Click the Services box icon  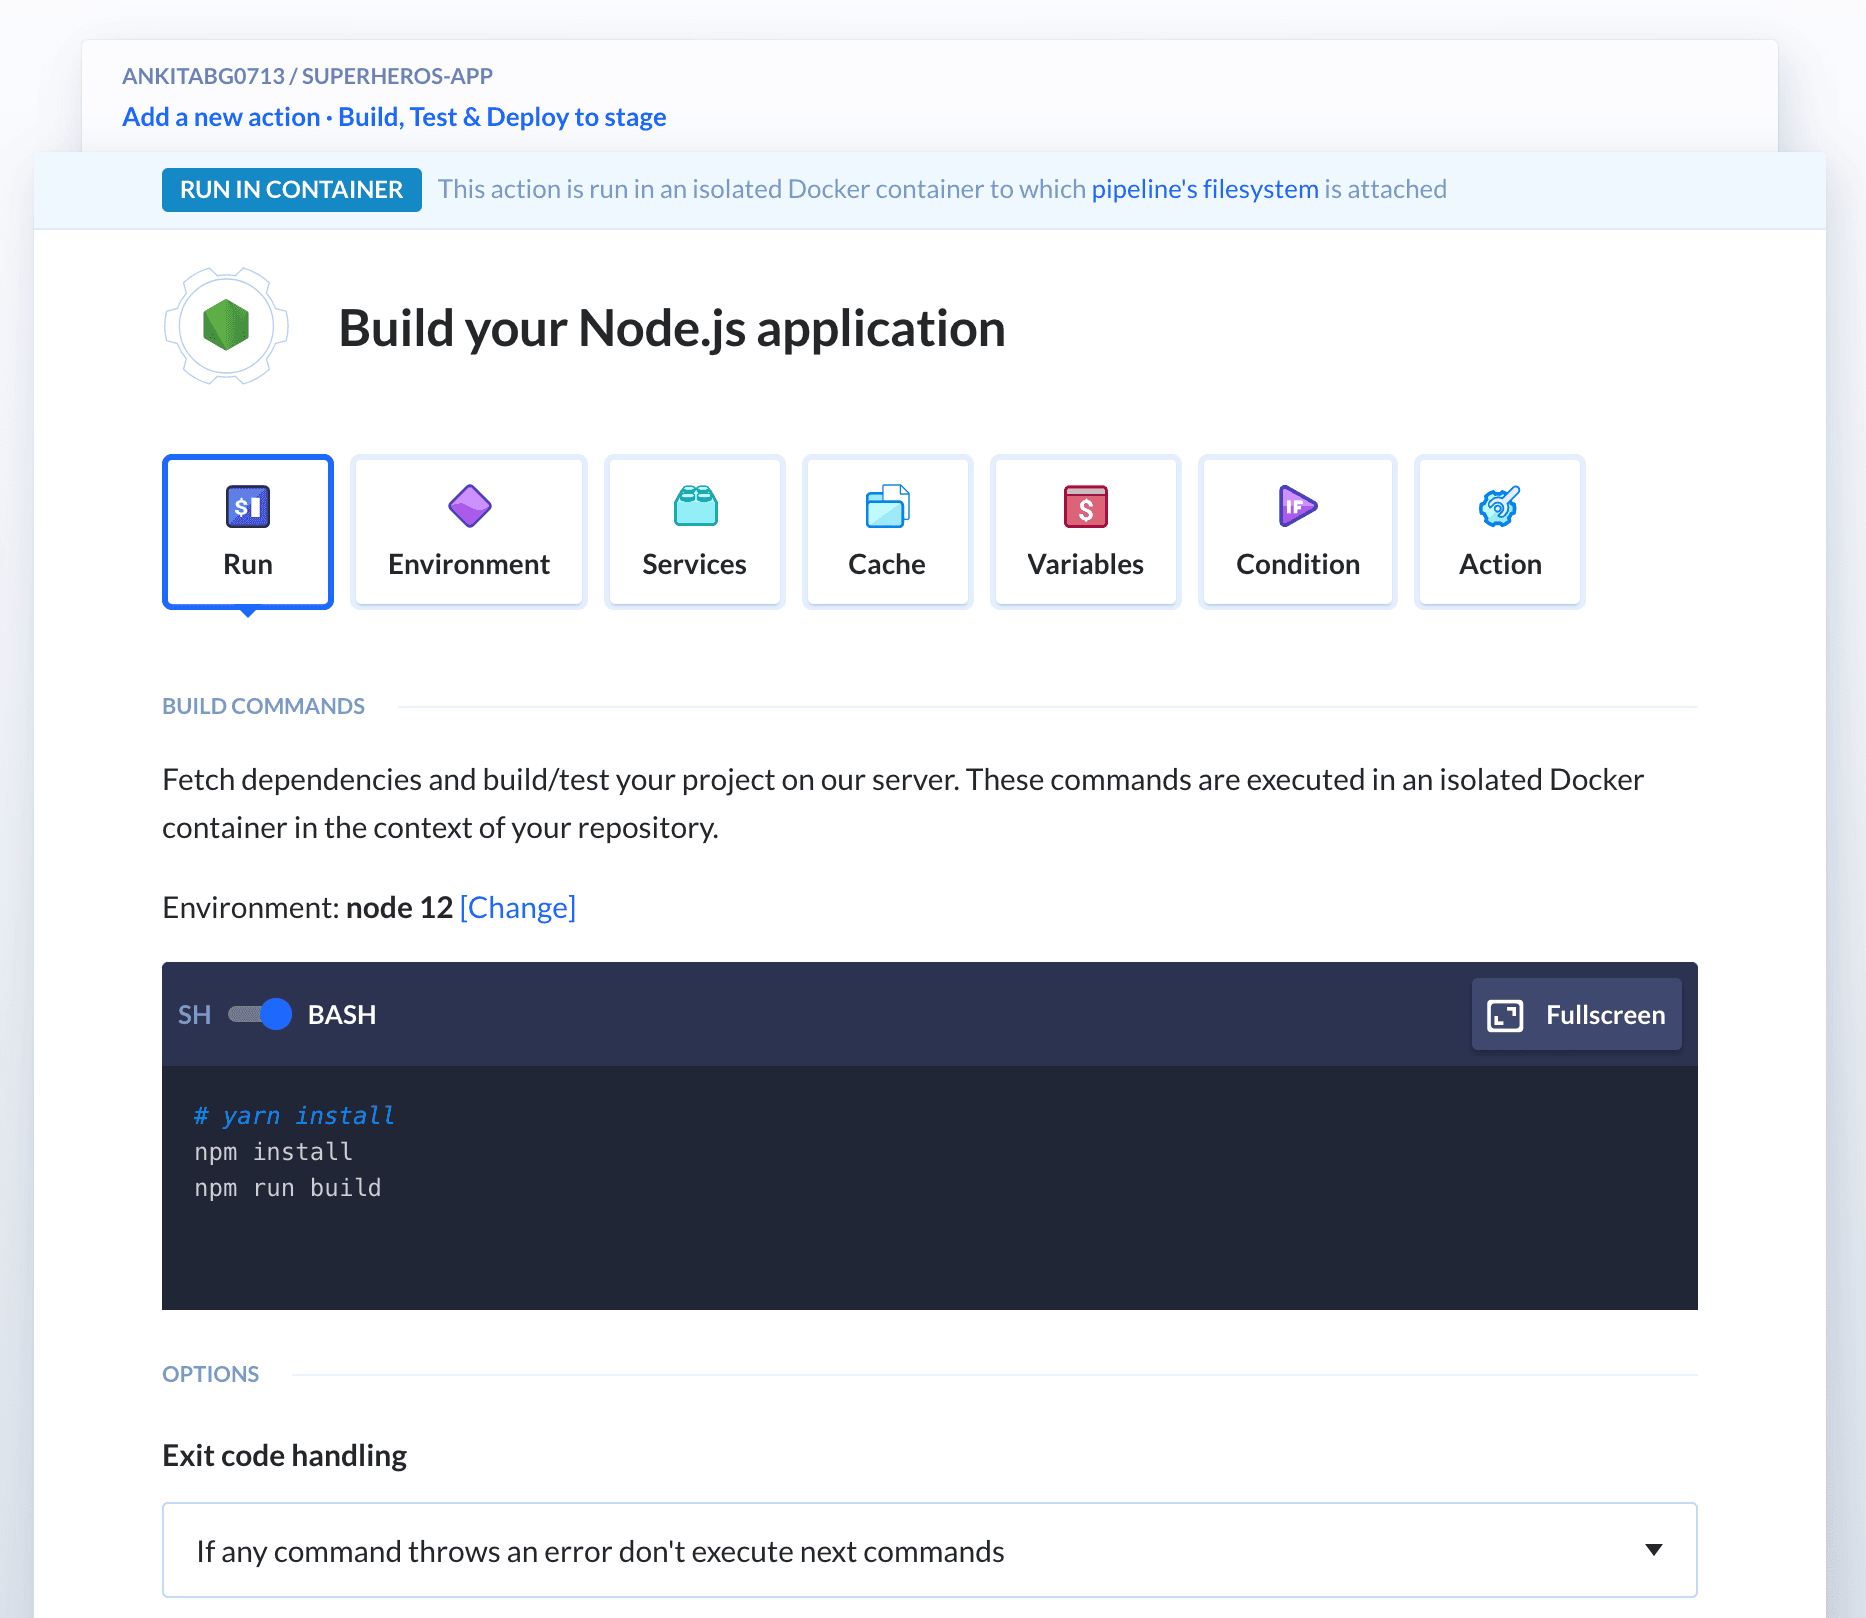[x=694, y=507]
